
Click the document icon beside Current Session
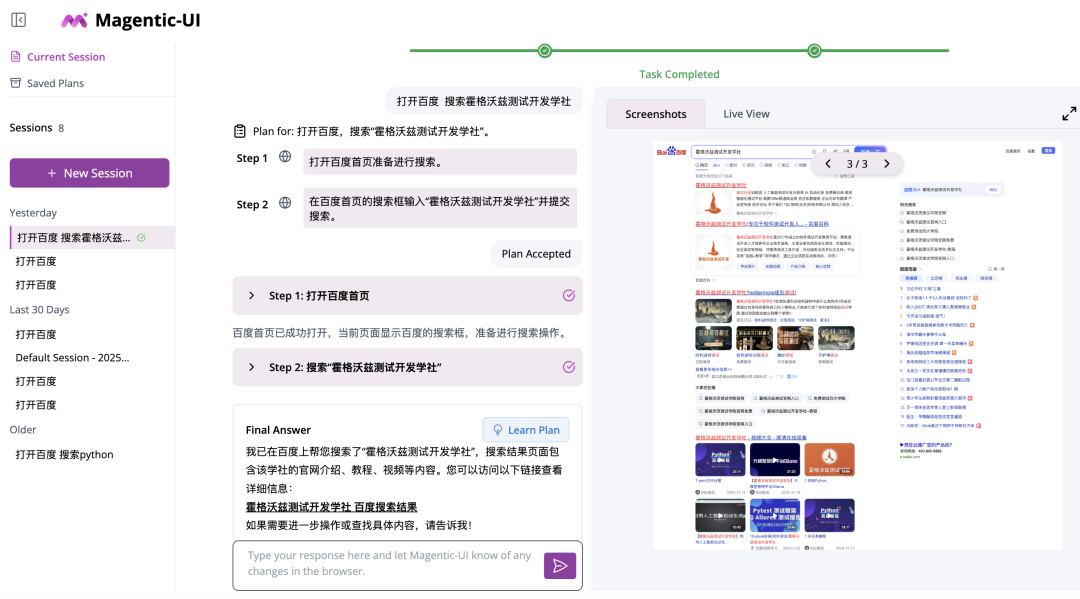(14, 56)
